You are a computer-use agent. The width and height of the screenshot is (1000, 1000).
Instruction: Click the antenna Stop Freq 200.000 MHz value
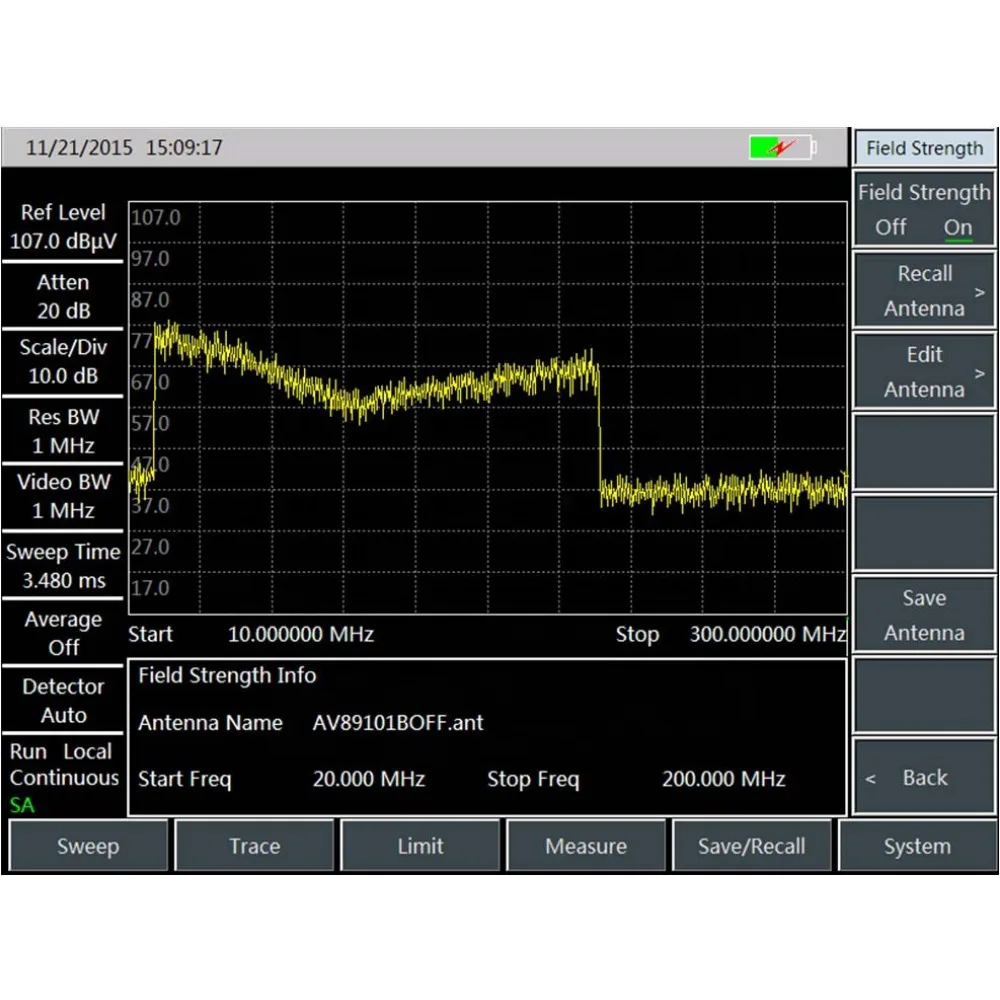(723, 779)
